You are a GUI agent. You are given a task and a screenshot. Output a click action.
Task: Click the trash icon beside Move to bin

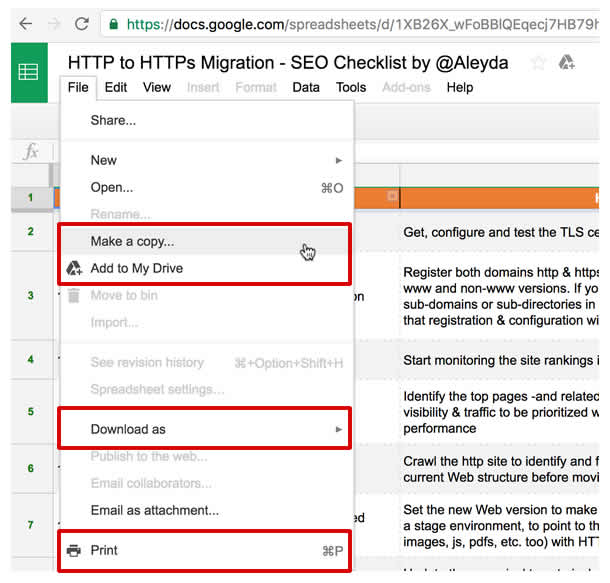pyautogui.click(x=74, y=295)
